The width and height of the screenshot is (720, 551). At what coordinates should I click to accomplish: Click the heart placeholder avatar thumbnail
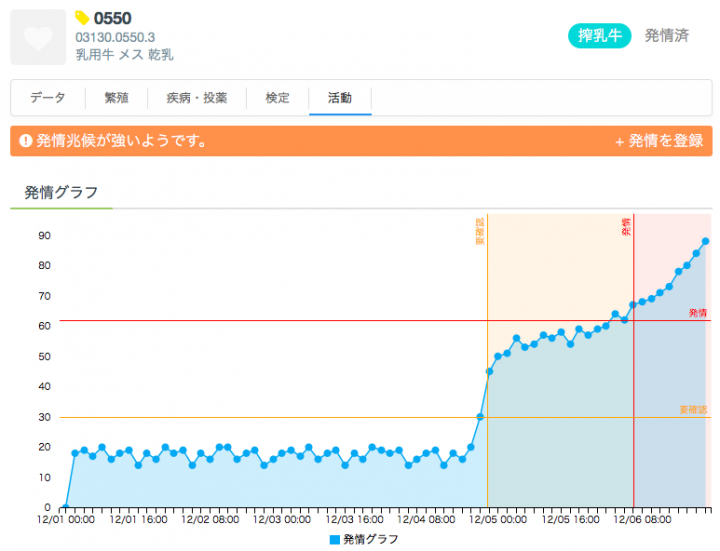pos(38,38)
